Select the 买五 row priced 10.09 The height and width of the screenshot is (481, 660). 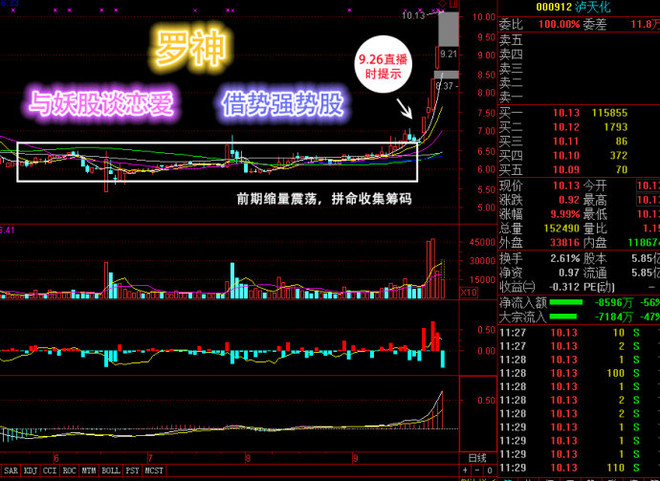[579, 170]
